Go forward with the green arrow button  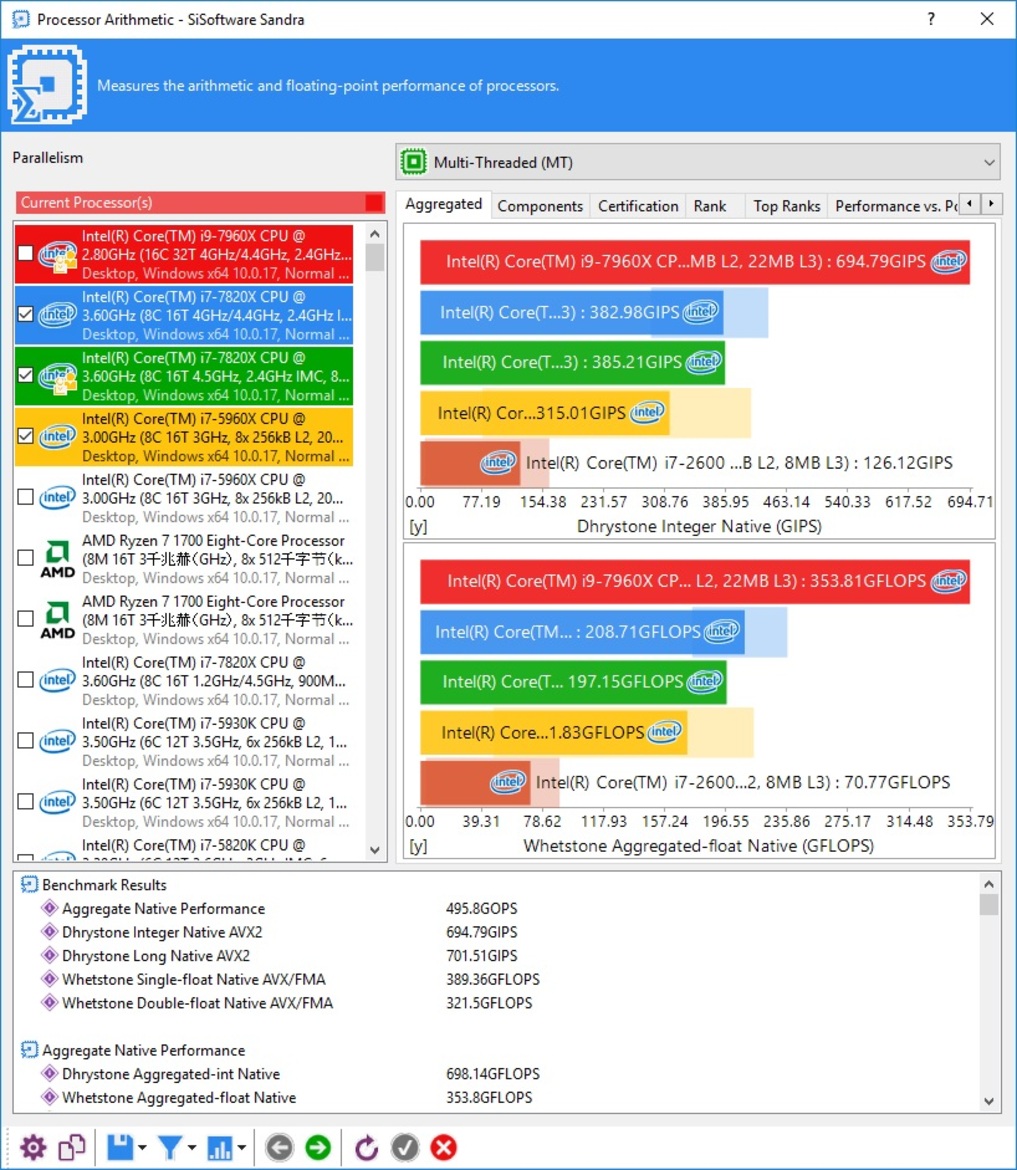(319, 1147)
